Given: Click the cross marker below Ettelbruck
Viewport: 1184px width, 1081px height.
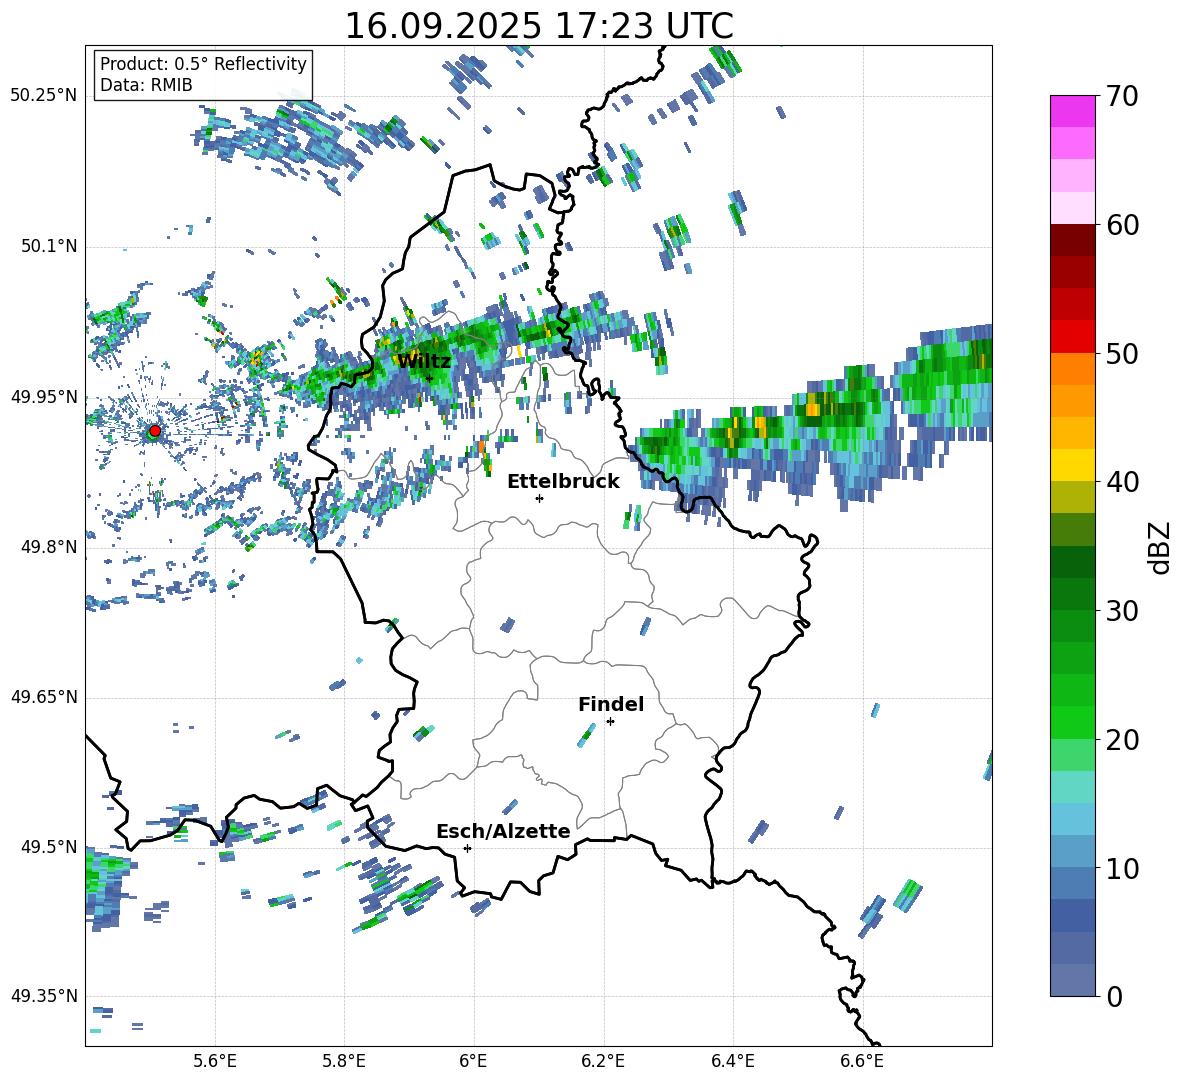Looking at the screenshot, I should click(x=539, y=498).
